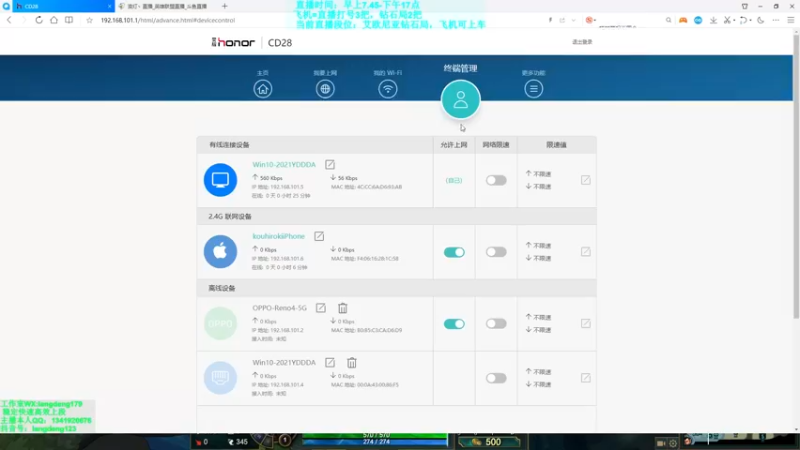800x450 pixels.
Task: Click the logout link at top right
Action: (582, 42)
